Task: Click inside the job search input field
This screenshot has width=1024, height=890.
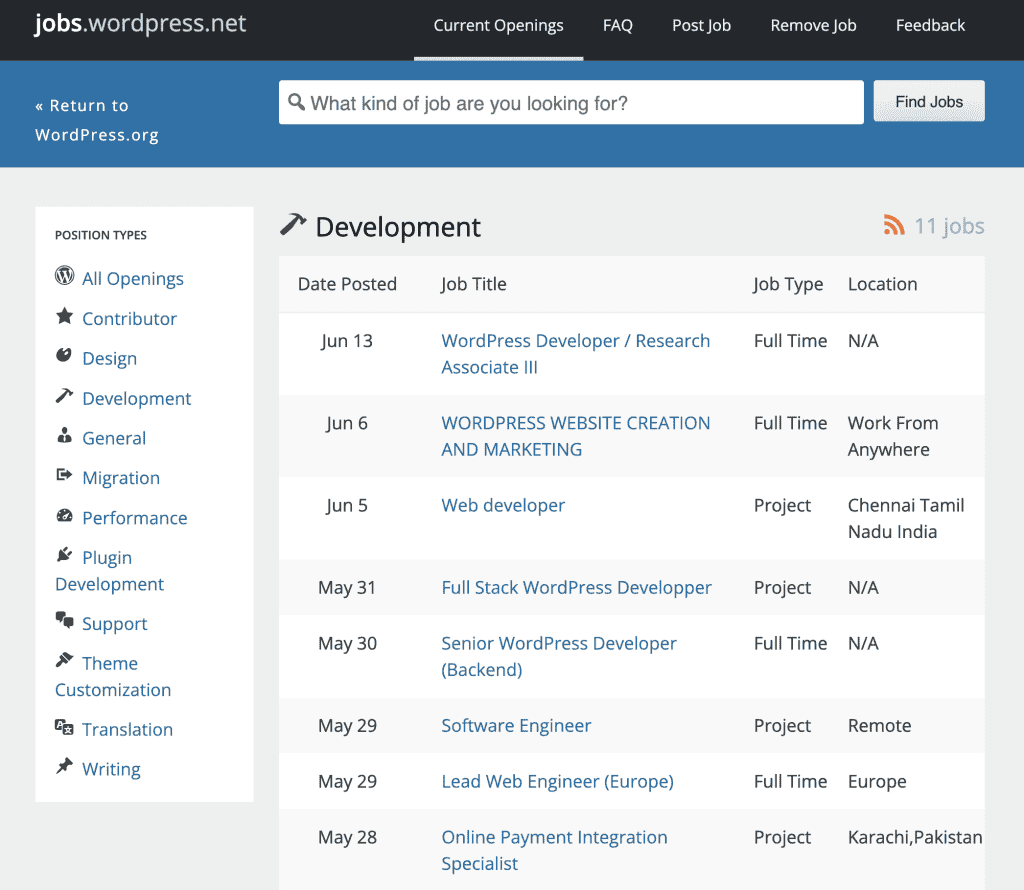Action: [570, 101]
